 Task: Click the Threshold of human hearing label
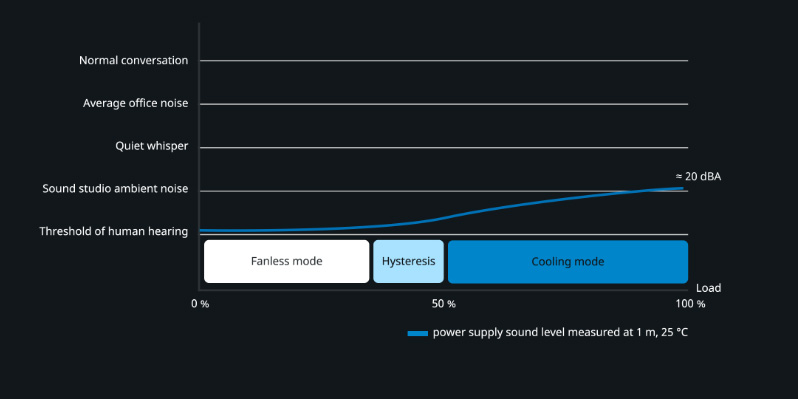[114, 232]
